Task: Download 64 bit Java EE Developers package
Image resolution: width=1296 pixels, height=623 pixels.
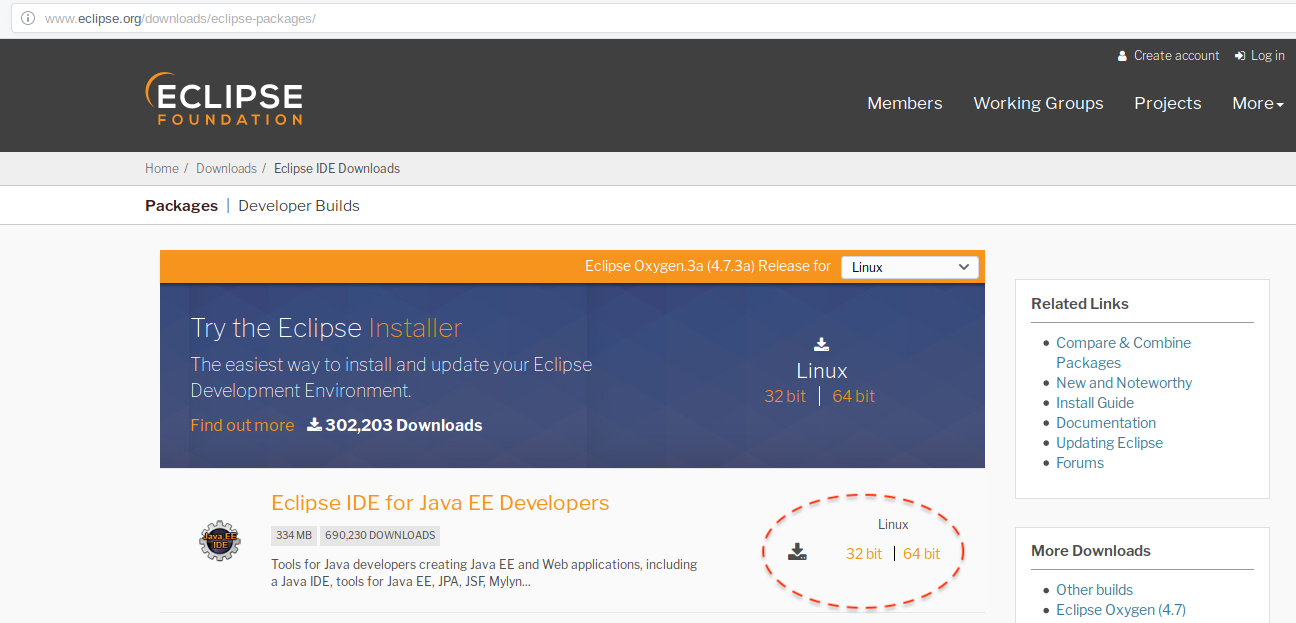Action: coord(921,553)
